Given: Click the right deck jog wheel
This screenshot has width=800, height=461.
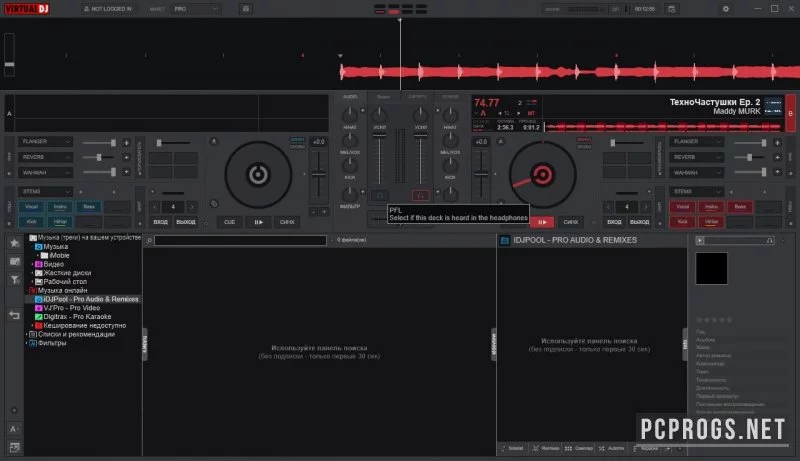Looking at the screenshot, I should pyautogui.click(x=542, y=175).
